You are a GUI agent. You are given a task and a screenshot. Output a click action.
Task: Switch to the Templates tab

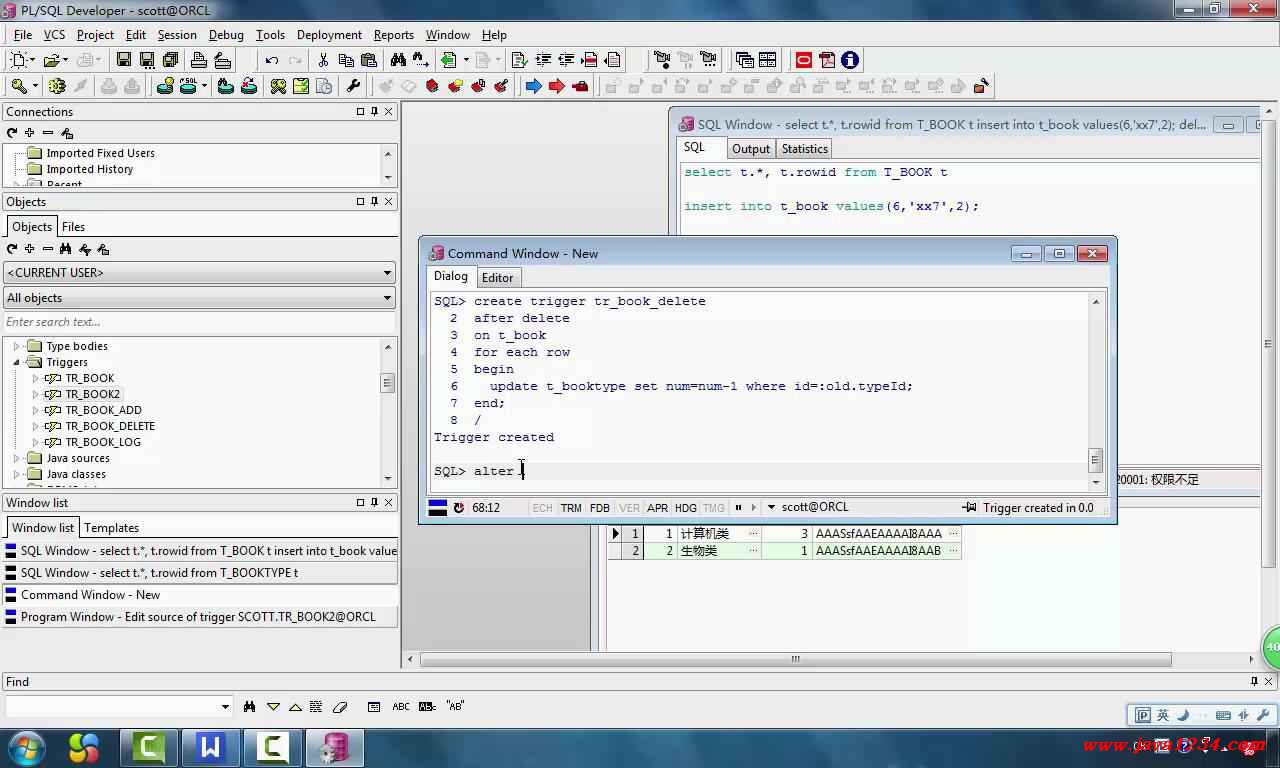(x=111, y=528)
